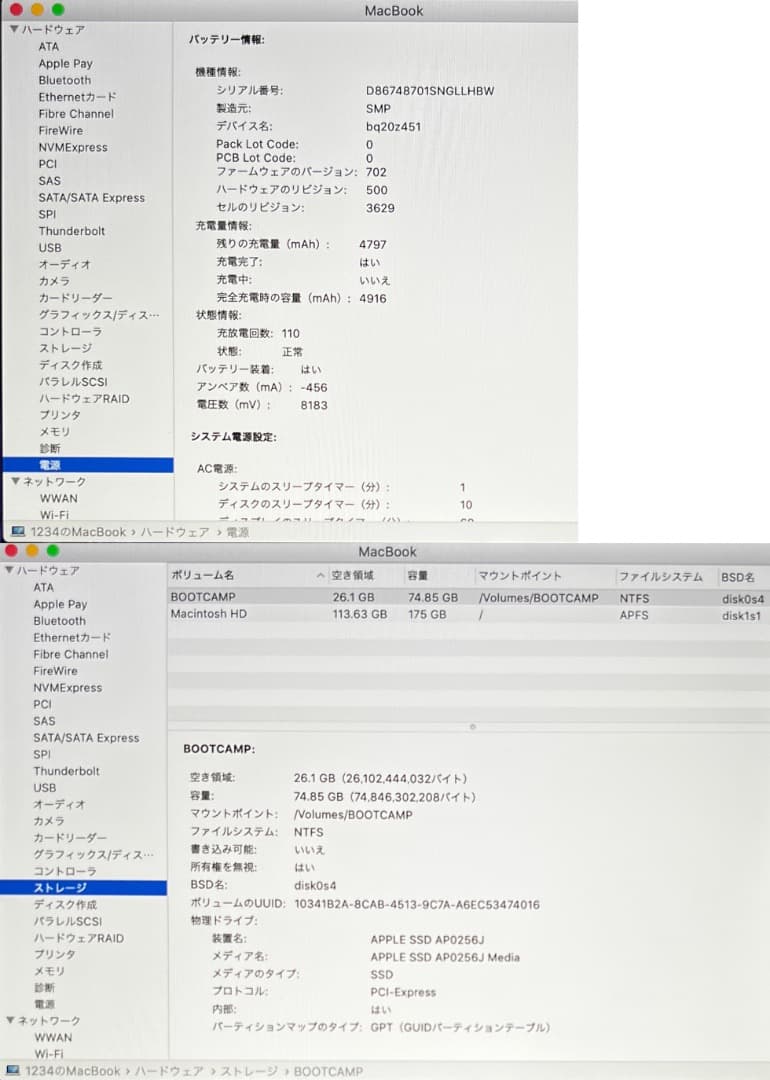
Task: Collapse ネットワーク section in bottom window
Action: (x=10, y=1020)
